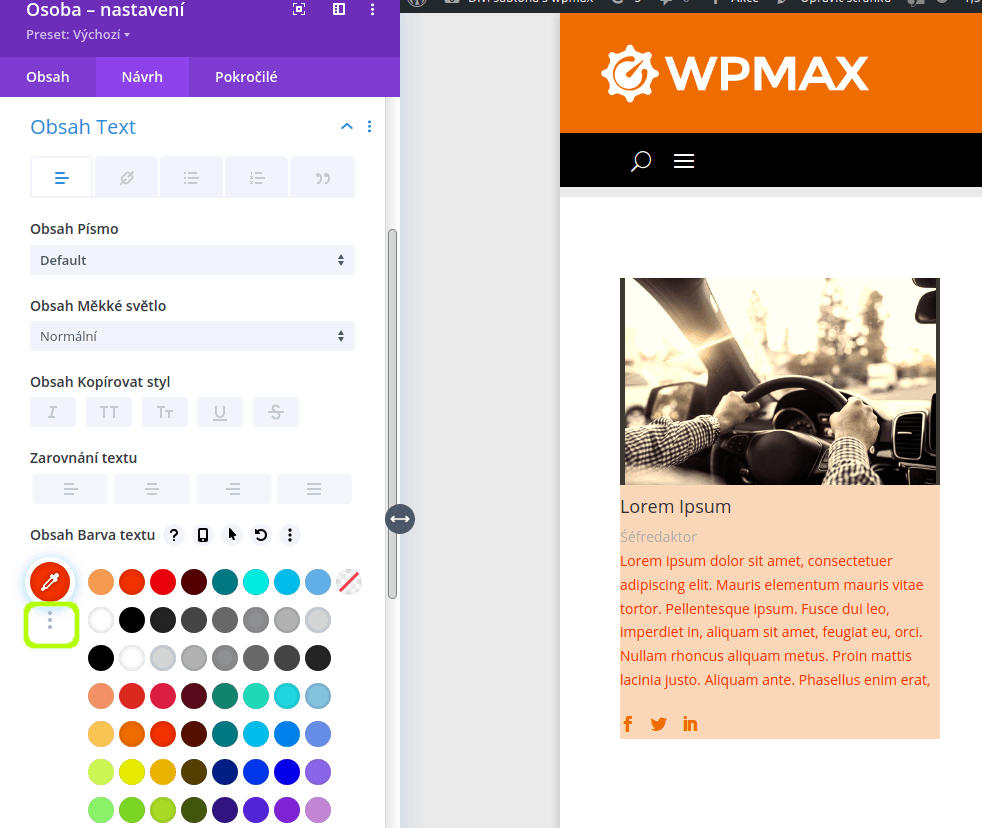Toggle strikethrough text style

click(276, 412)
